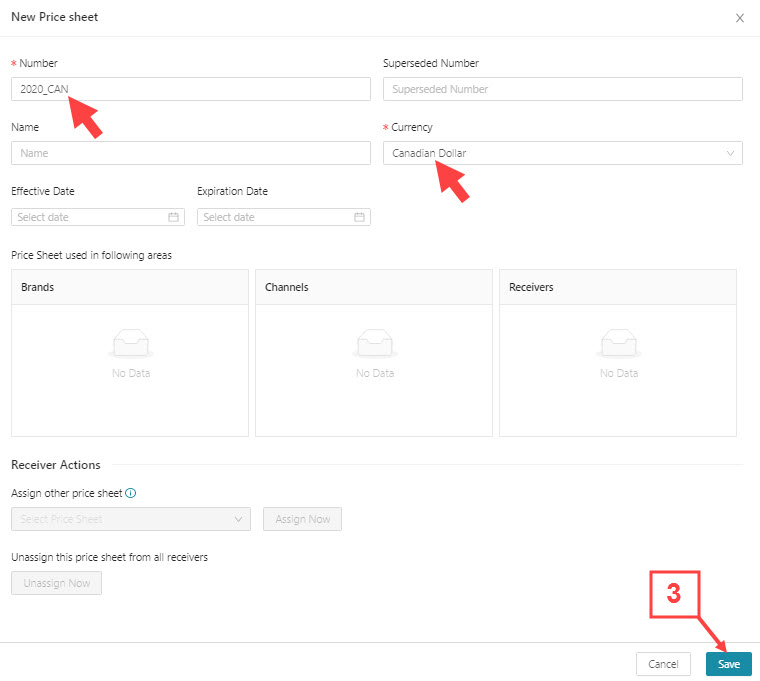Click the Number input field
Screen dimensions: 760x681
[x=190, y=89]
